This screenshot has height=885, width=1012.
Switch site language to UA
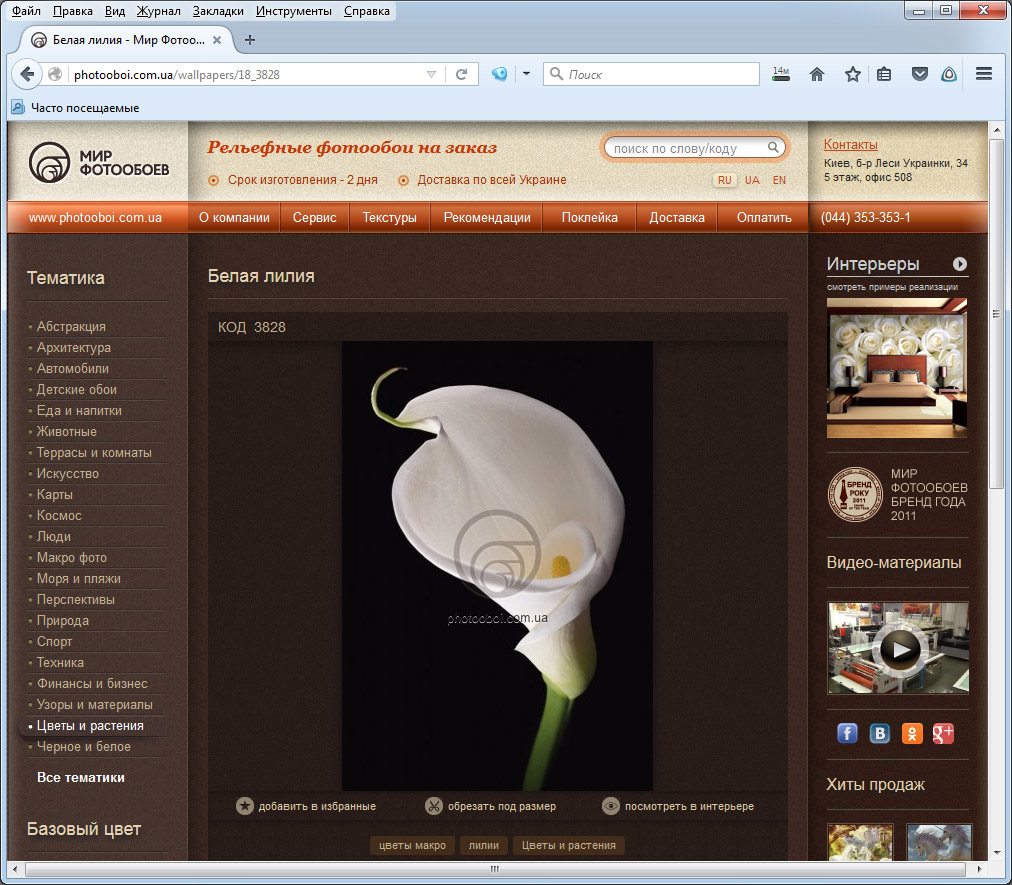coord(752,180)
